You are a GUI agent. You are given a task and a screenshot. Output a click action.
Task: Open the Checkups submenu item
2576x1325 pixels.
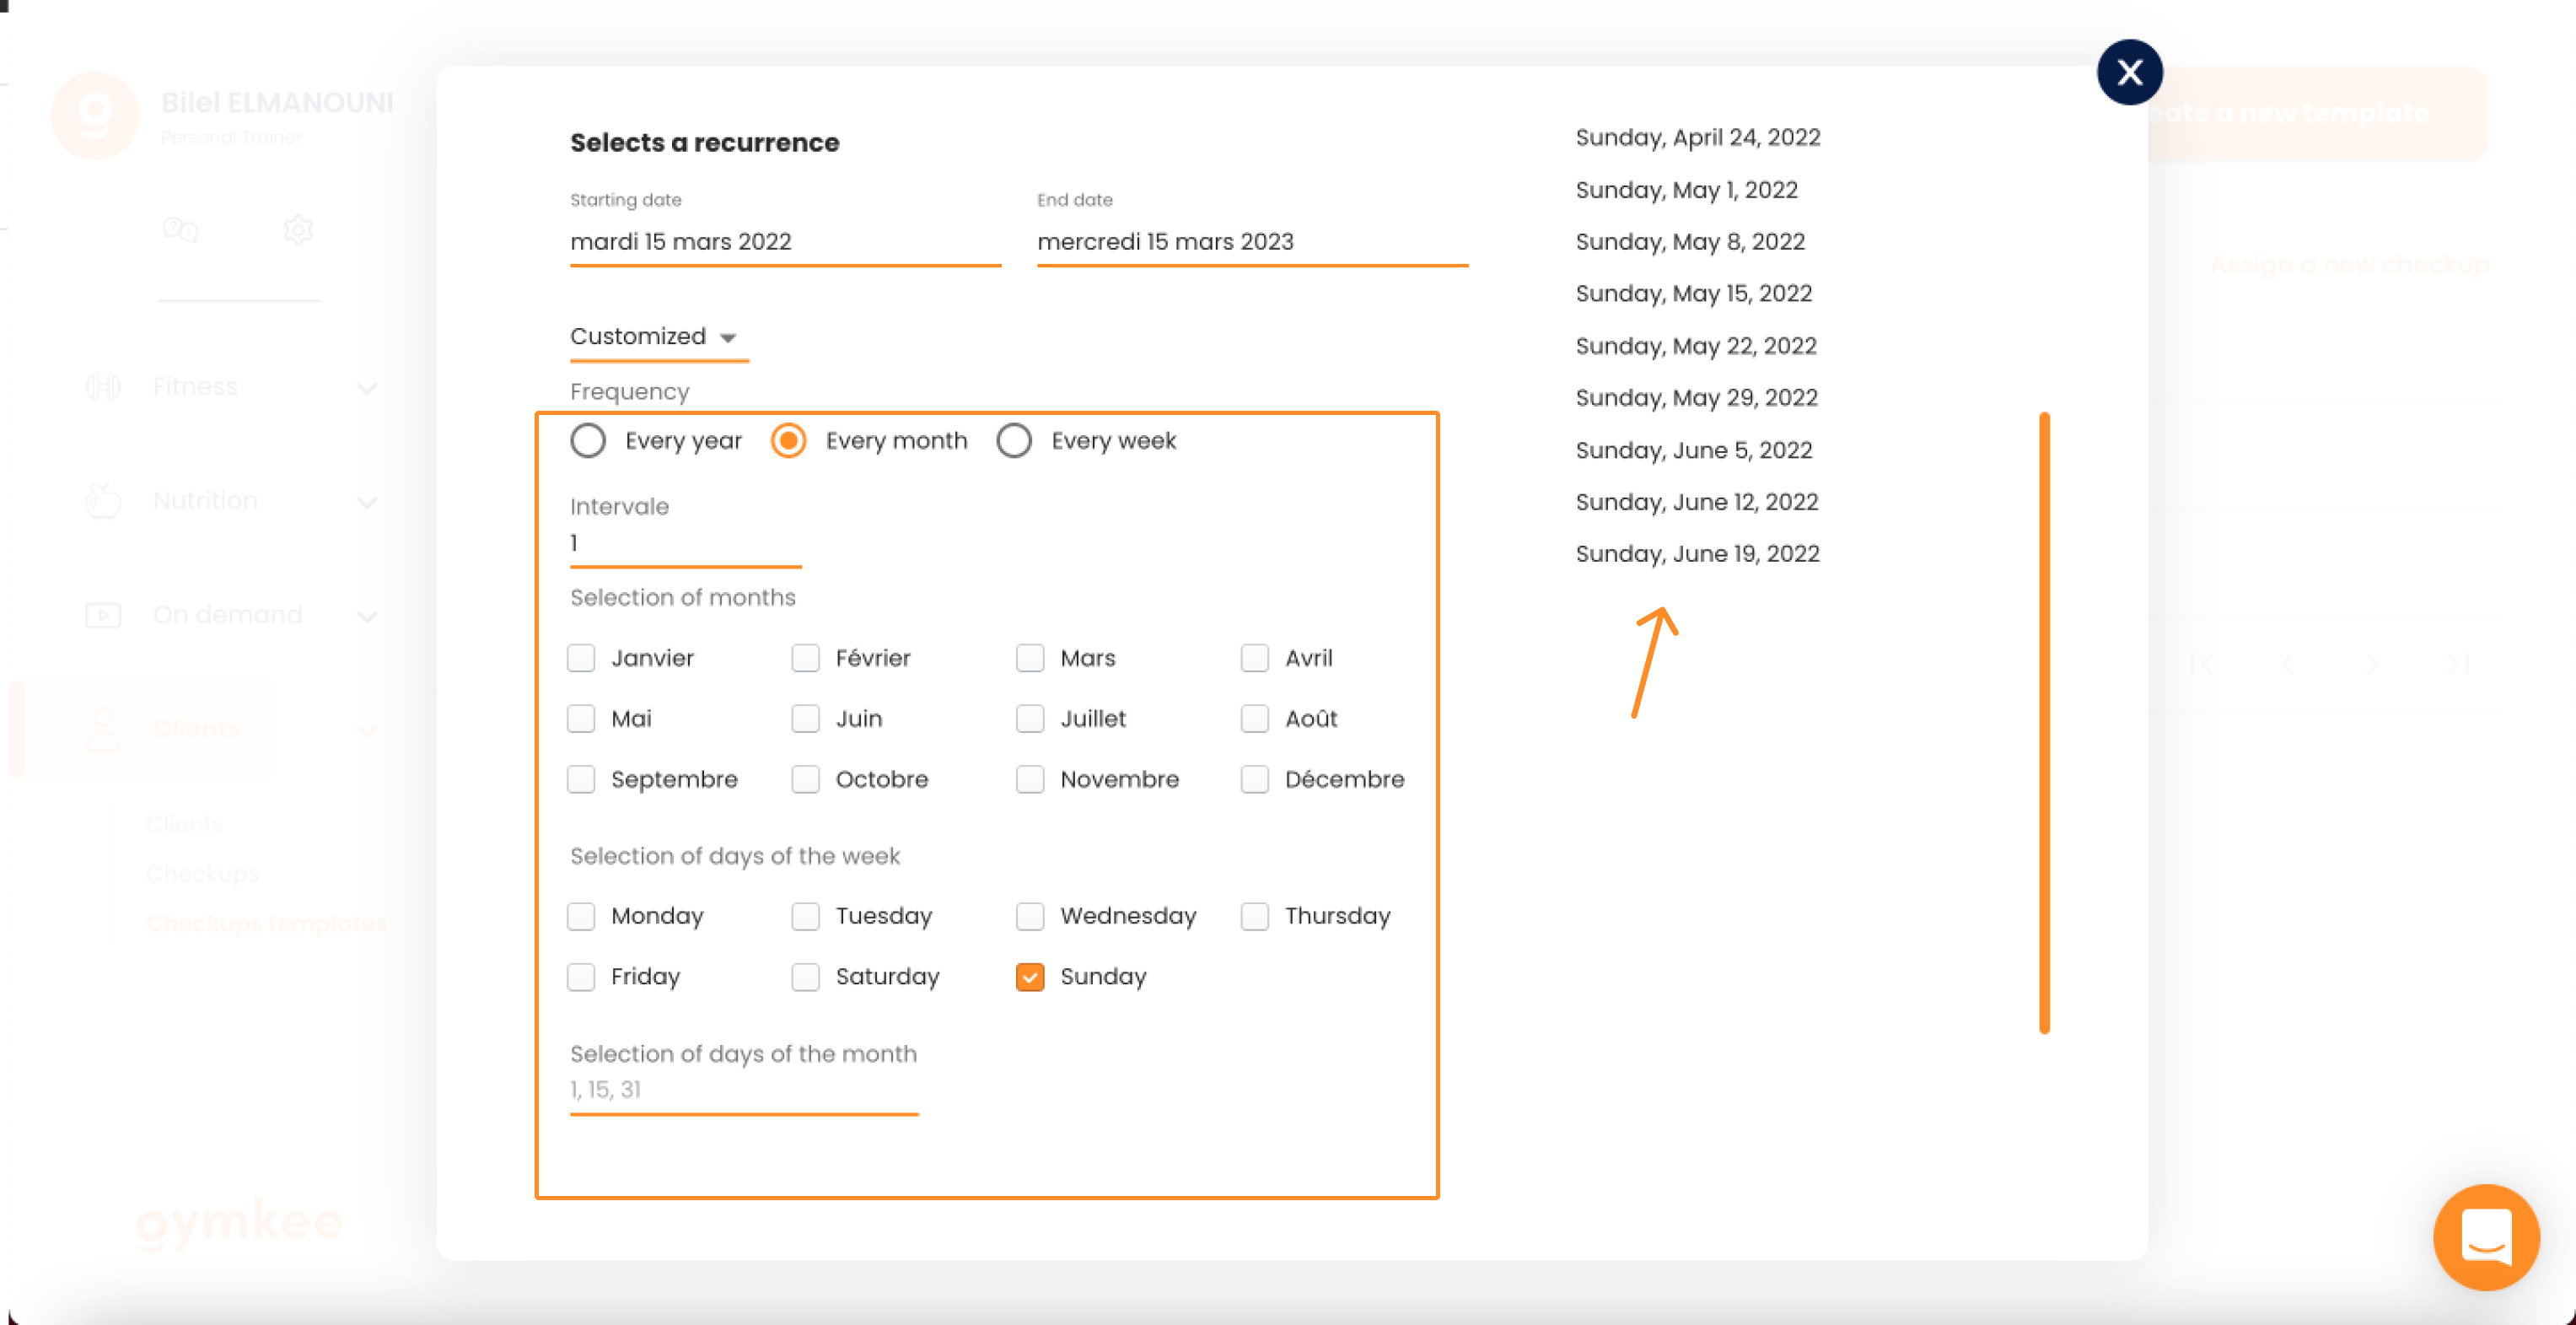pos(203,874)
